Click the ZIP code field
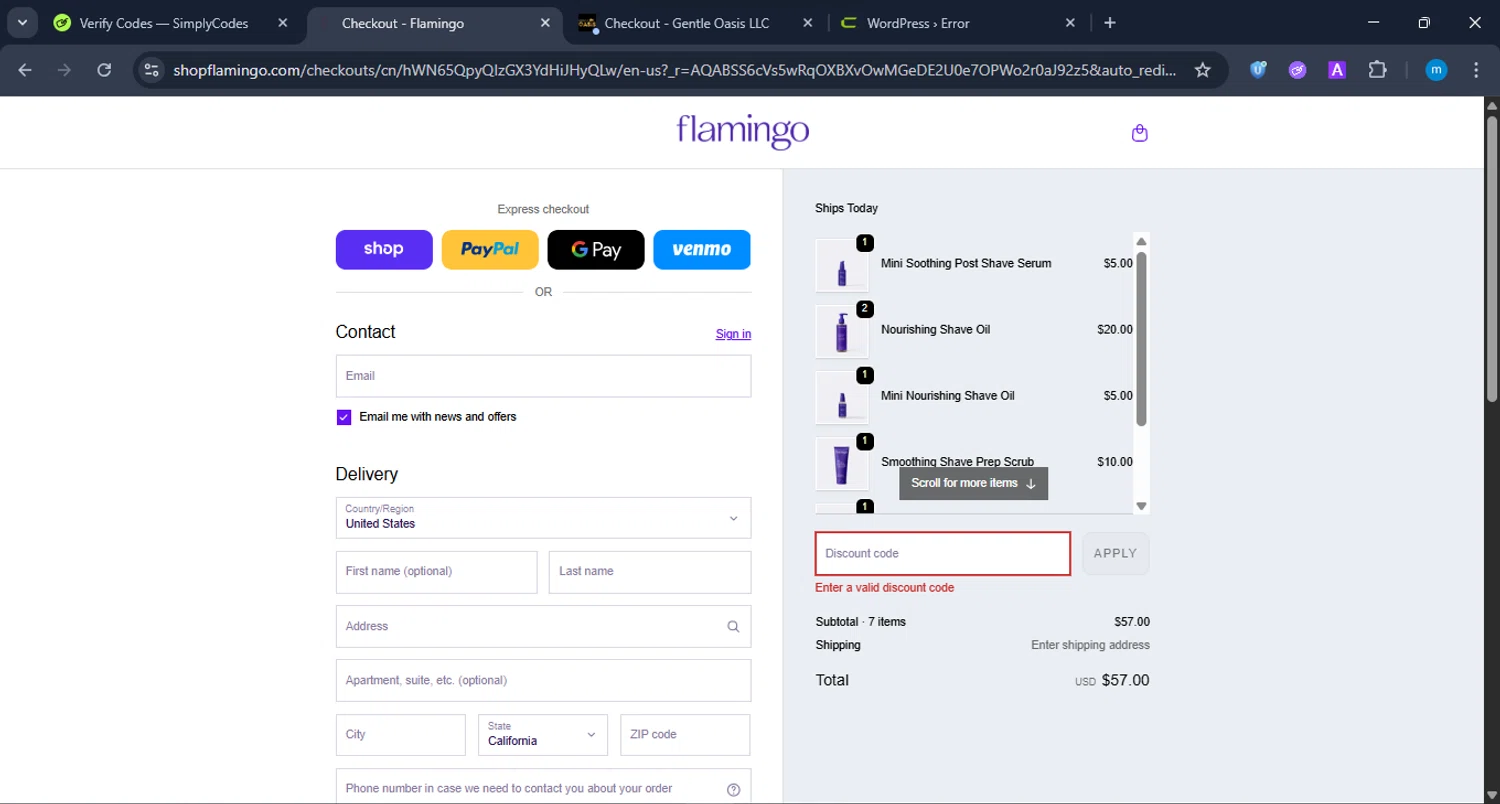Screen dimensions: 1500x804 [685, 735]
